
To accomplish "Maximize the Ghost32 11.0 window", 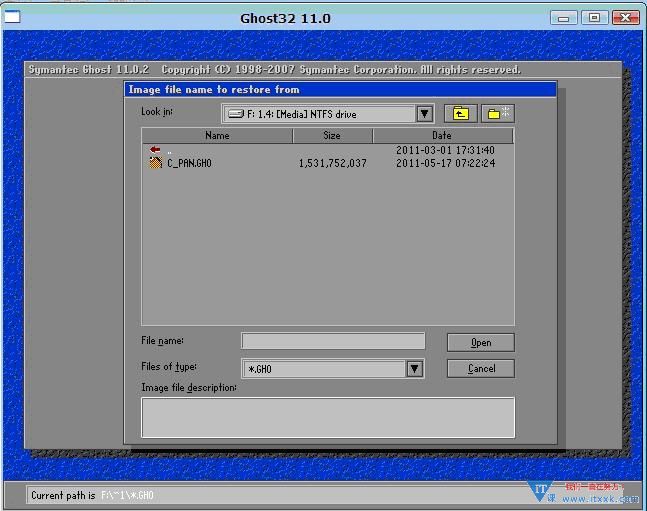I will click(x=594, y=18).
